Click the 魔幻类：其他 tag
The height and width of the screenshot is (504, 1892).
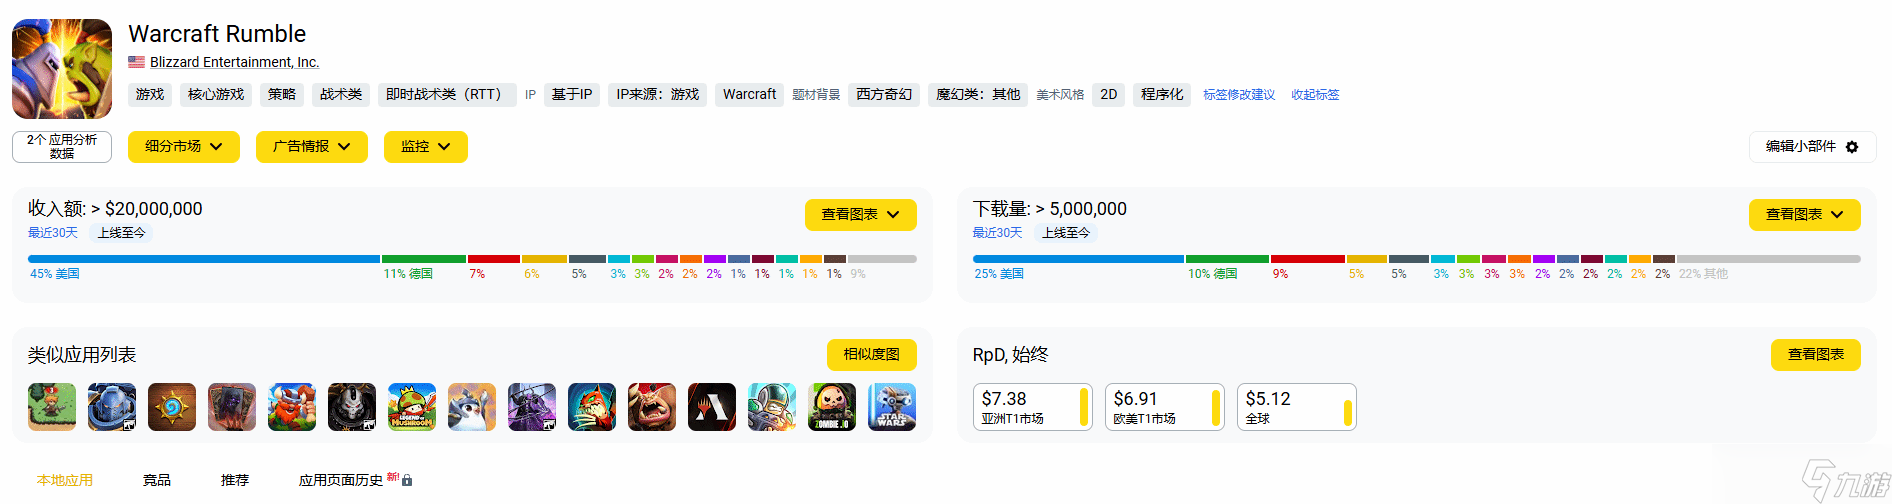pos(978,94)
